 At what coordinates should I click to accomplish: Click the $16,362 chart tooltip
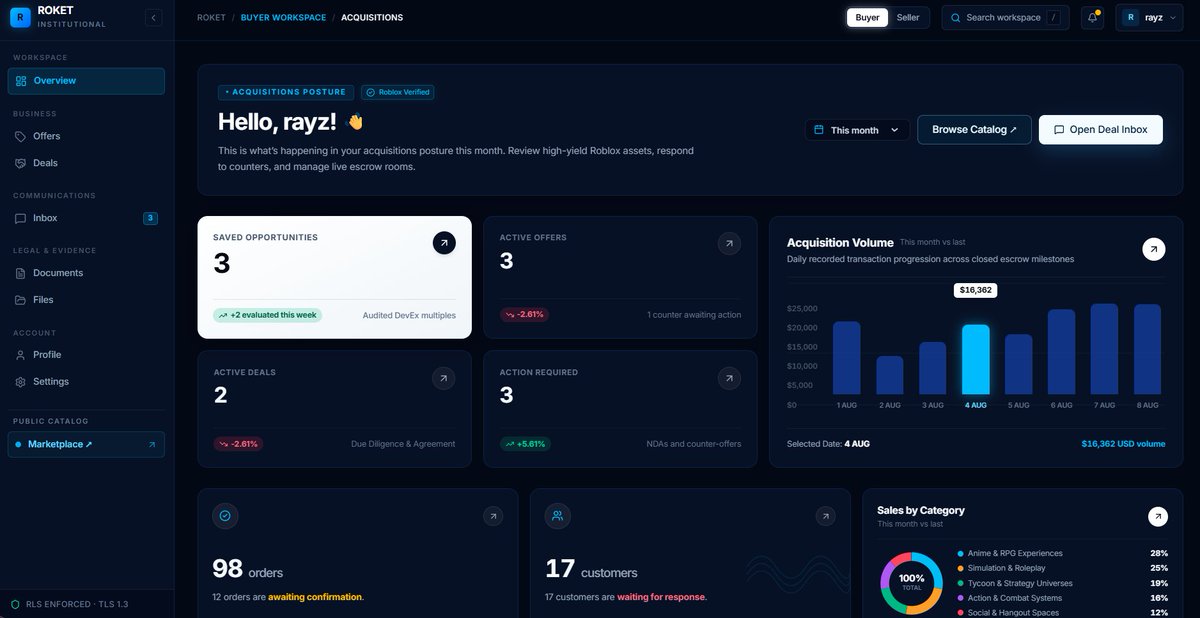click(x=975, y=290)
